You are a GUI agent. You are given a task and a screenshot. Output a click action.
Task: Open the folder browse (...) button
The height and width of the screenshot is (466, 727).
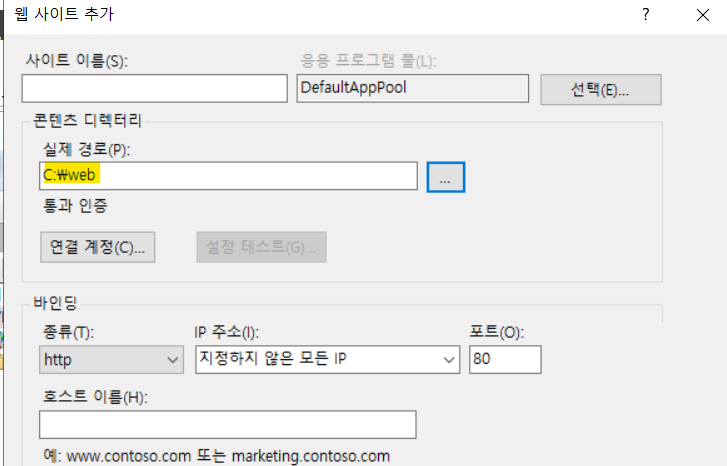coord(446,177)
